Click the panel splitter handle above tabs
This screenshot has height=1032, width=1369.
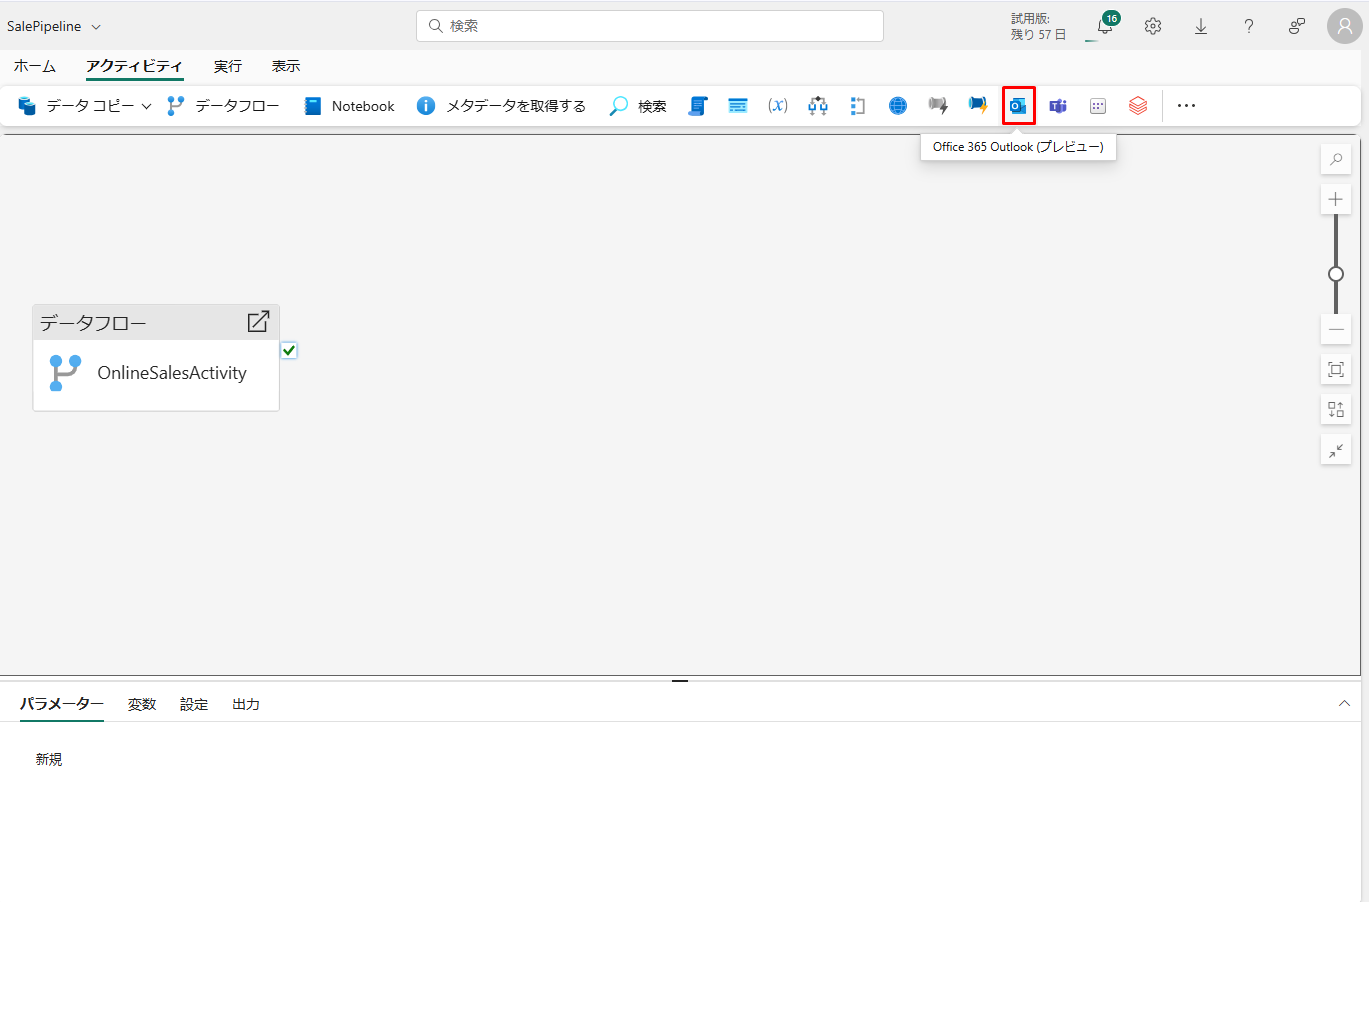point(680,680)
